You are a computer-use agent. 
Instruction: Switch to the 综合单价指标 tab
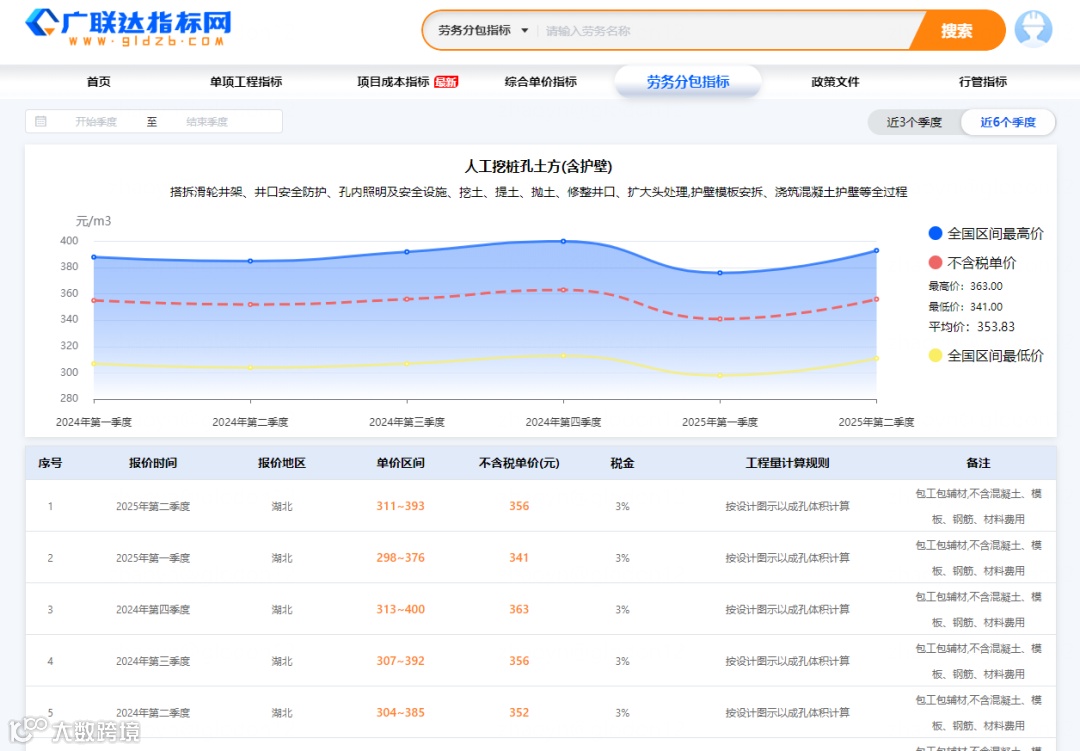coord(541,82)
